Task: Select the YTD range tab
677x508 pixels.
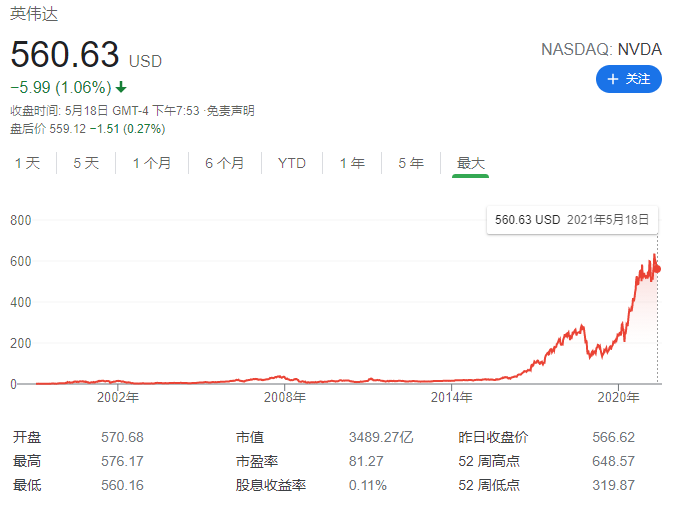Action: tap(292, 163)
